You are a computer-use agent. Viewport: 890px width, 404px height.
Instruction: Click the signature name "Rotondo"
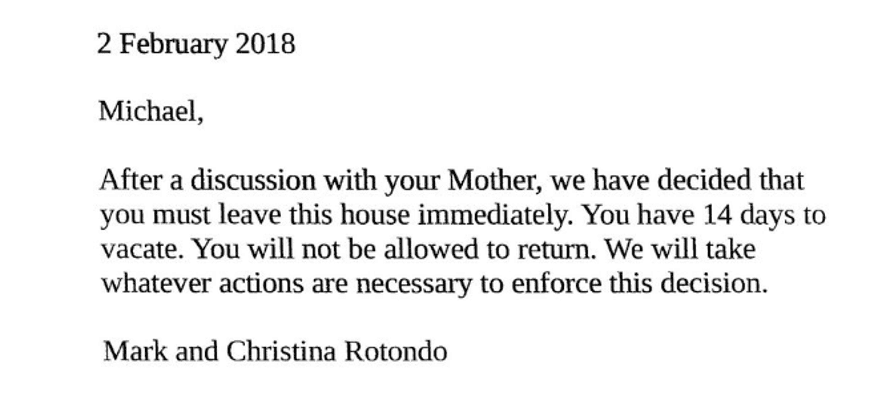(396, 352)
